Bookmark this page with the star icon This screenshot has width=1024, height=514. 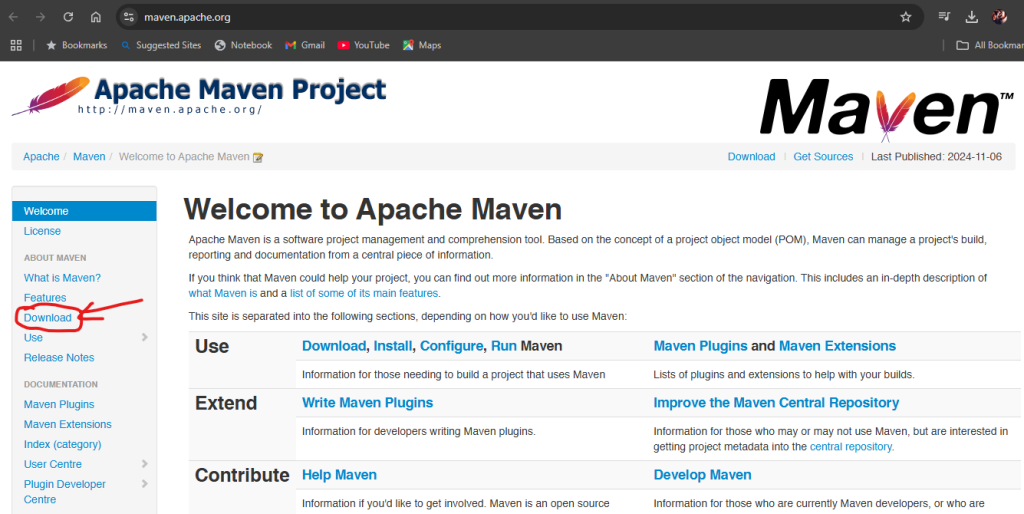pos(906,17)
